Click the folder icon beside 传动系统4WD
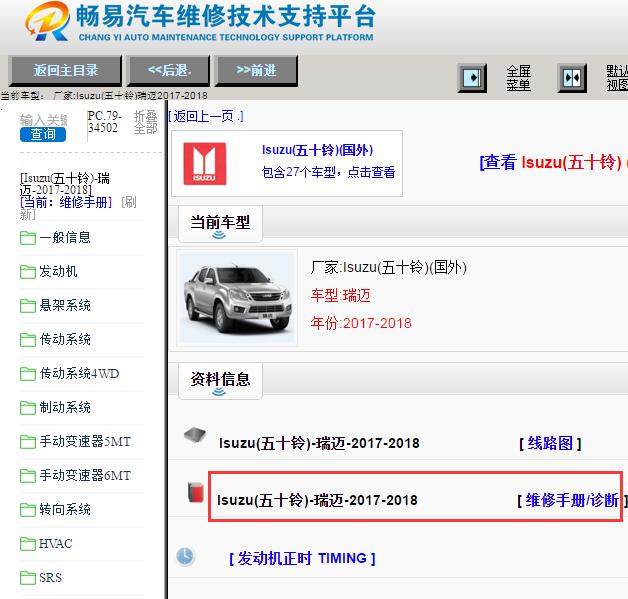 28,374
